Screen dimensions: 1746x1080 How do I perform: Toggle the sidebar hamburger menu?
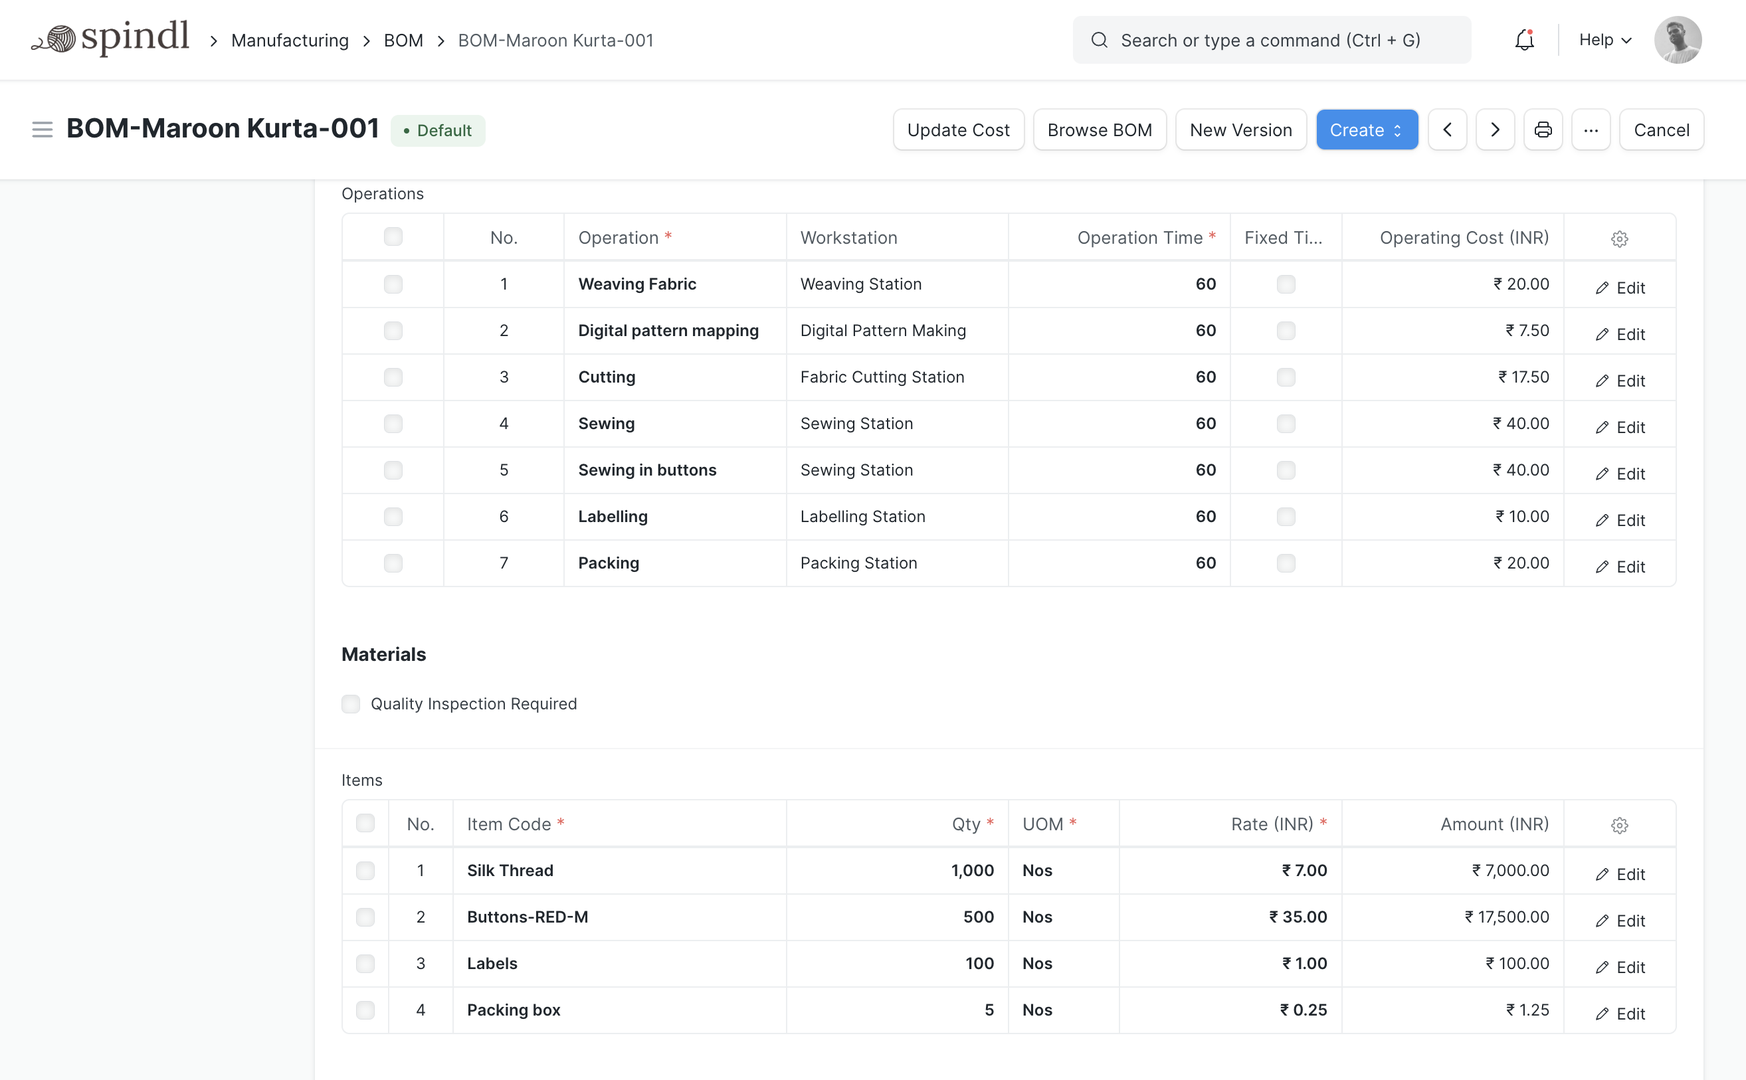42,130
